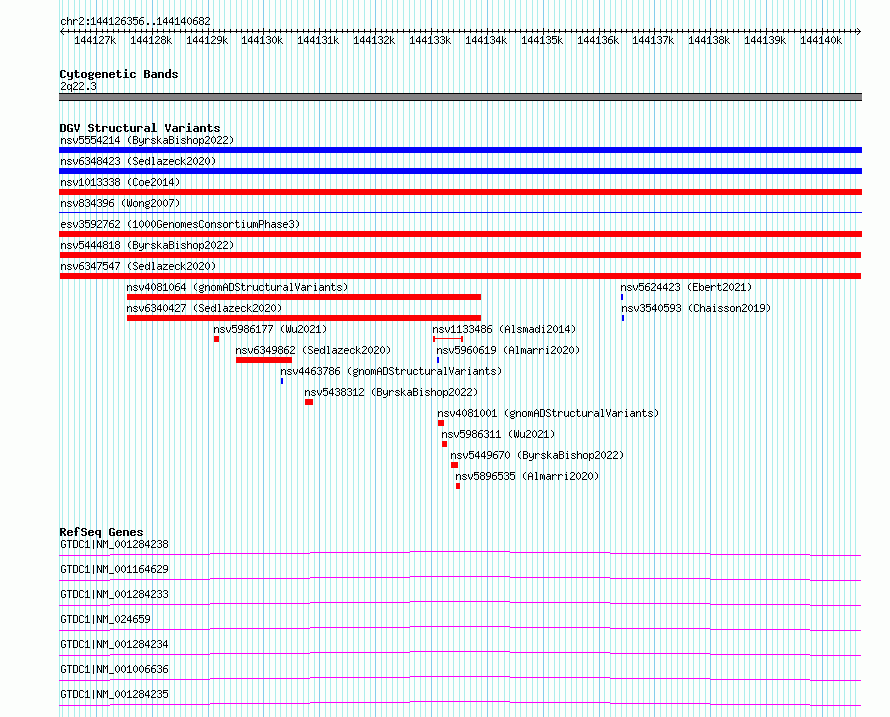Image resolution: width=890 pixels, height=717 pixels.
Task: Select the red bar beneath nsv6340427
Action: pos(304,318)
